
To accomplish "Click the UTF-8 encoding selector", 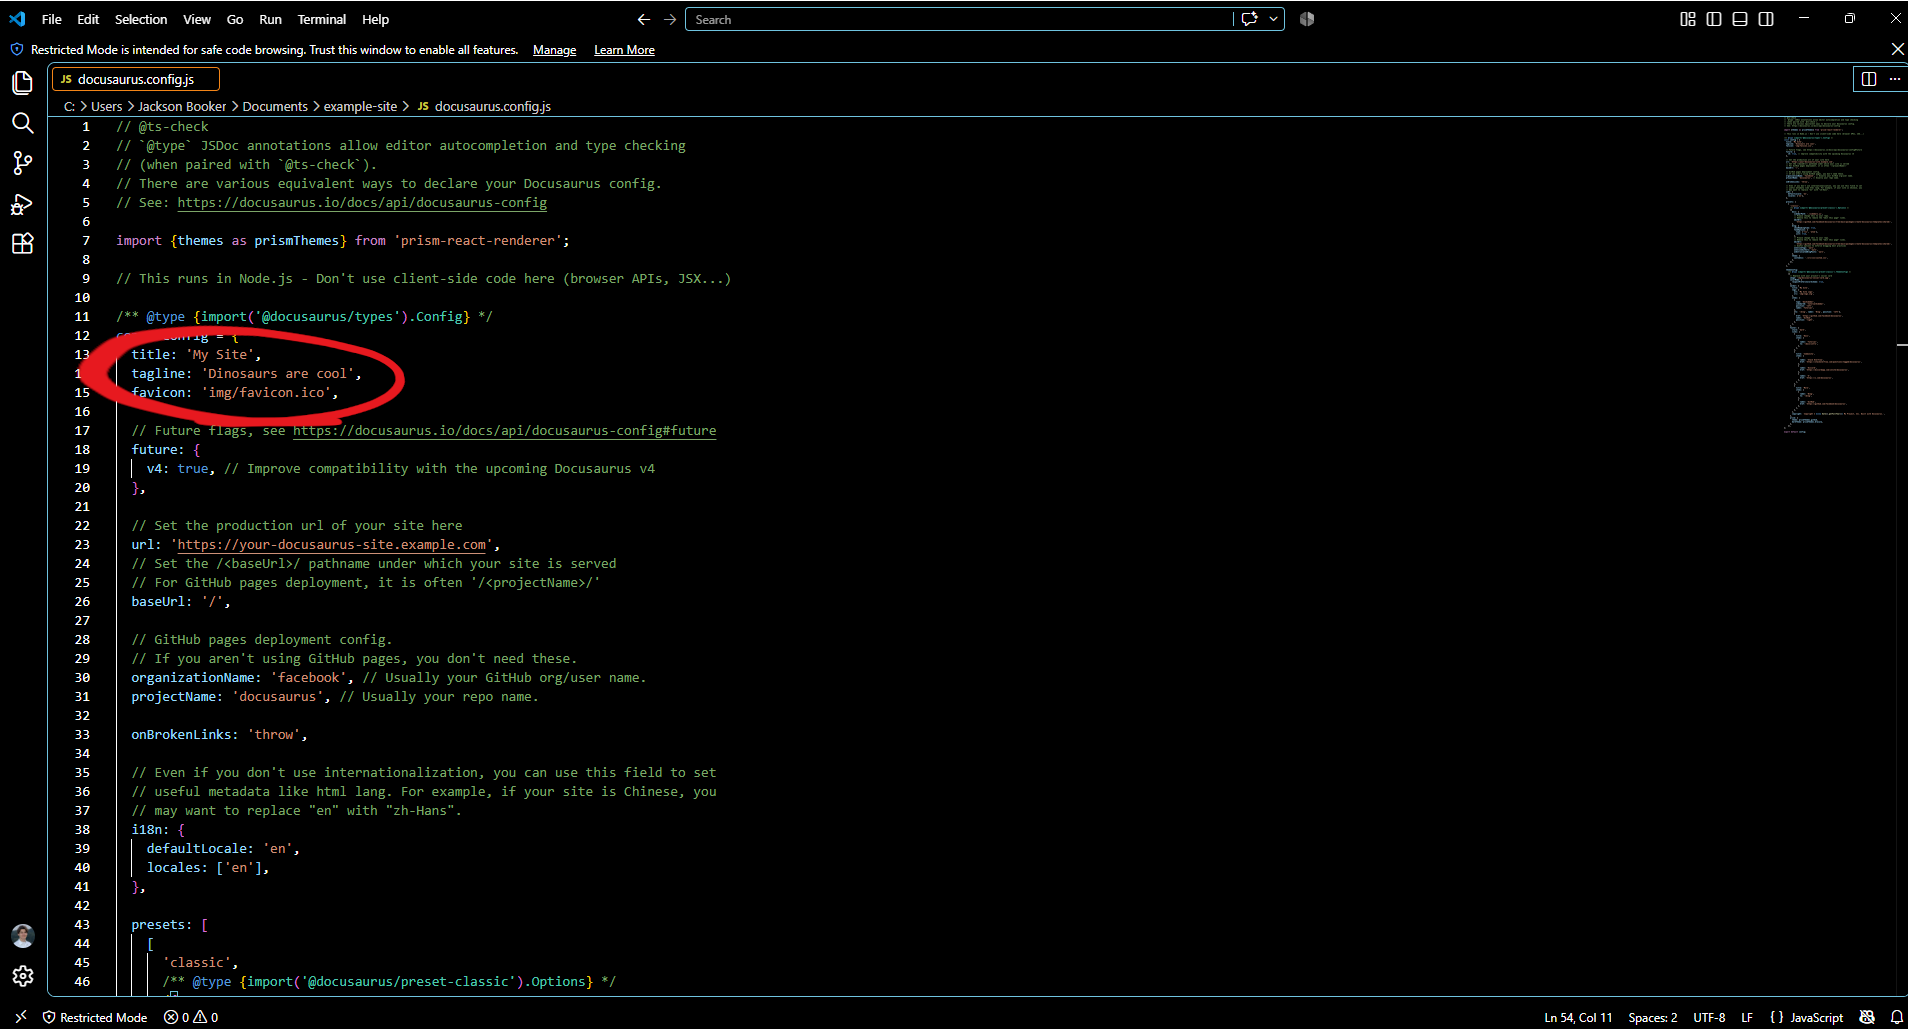I will tap(1709, 1017).
